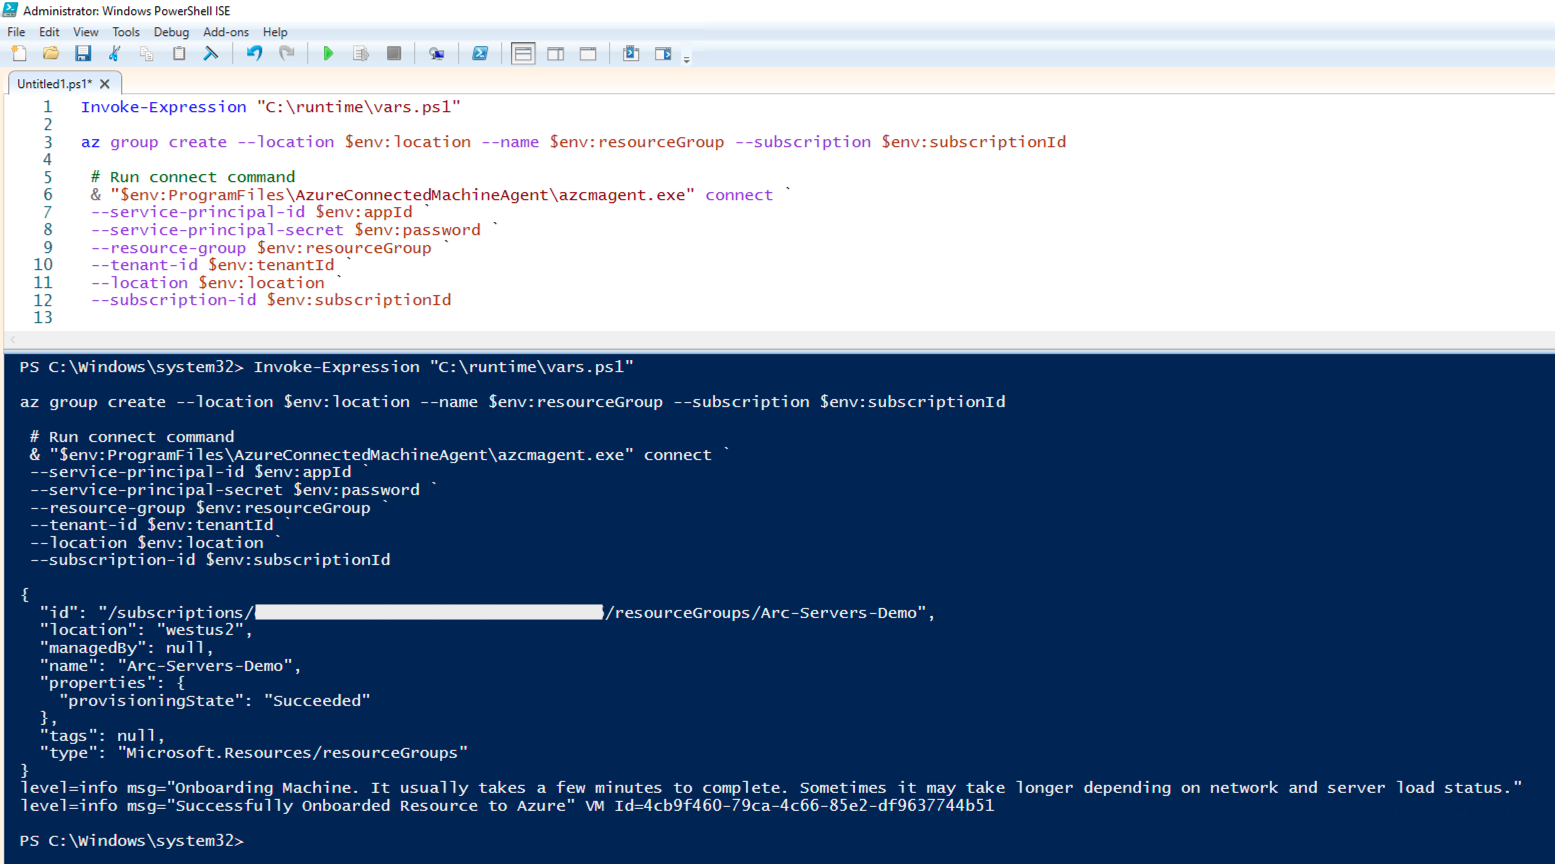
Task: Click the PowerShell ISE title bar app icon
Action: [10, 10]
